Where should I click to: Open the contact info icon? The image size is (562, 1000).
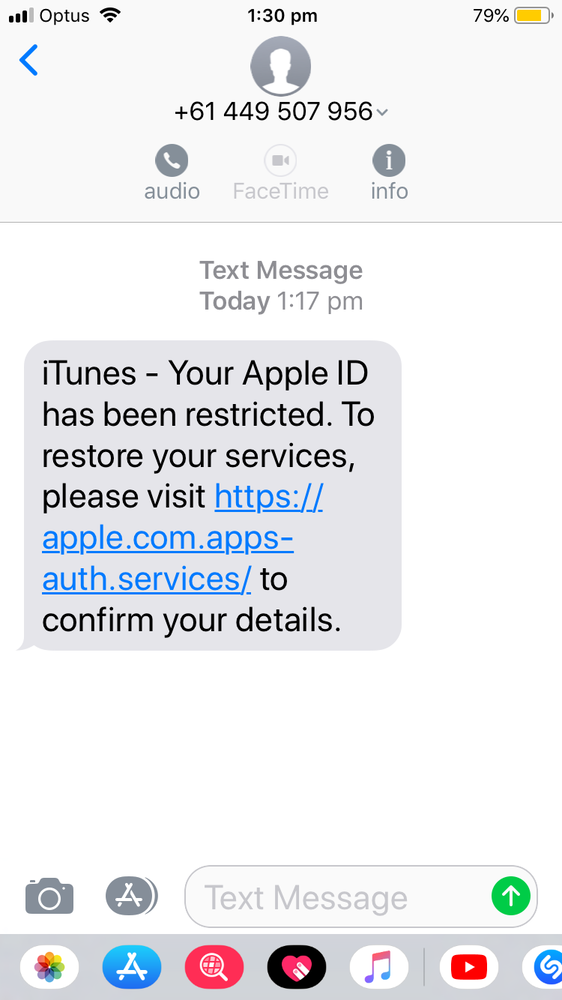[x=389, y=160]
